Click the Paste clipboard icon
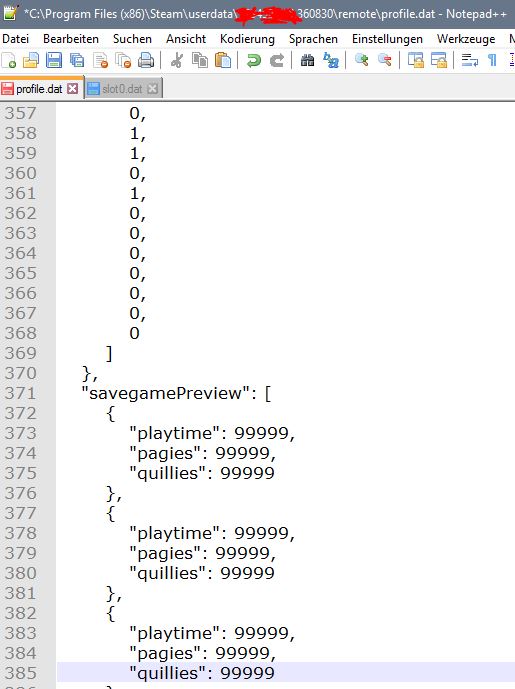 click(x=223, y=60)
